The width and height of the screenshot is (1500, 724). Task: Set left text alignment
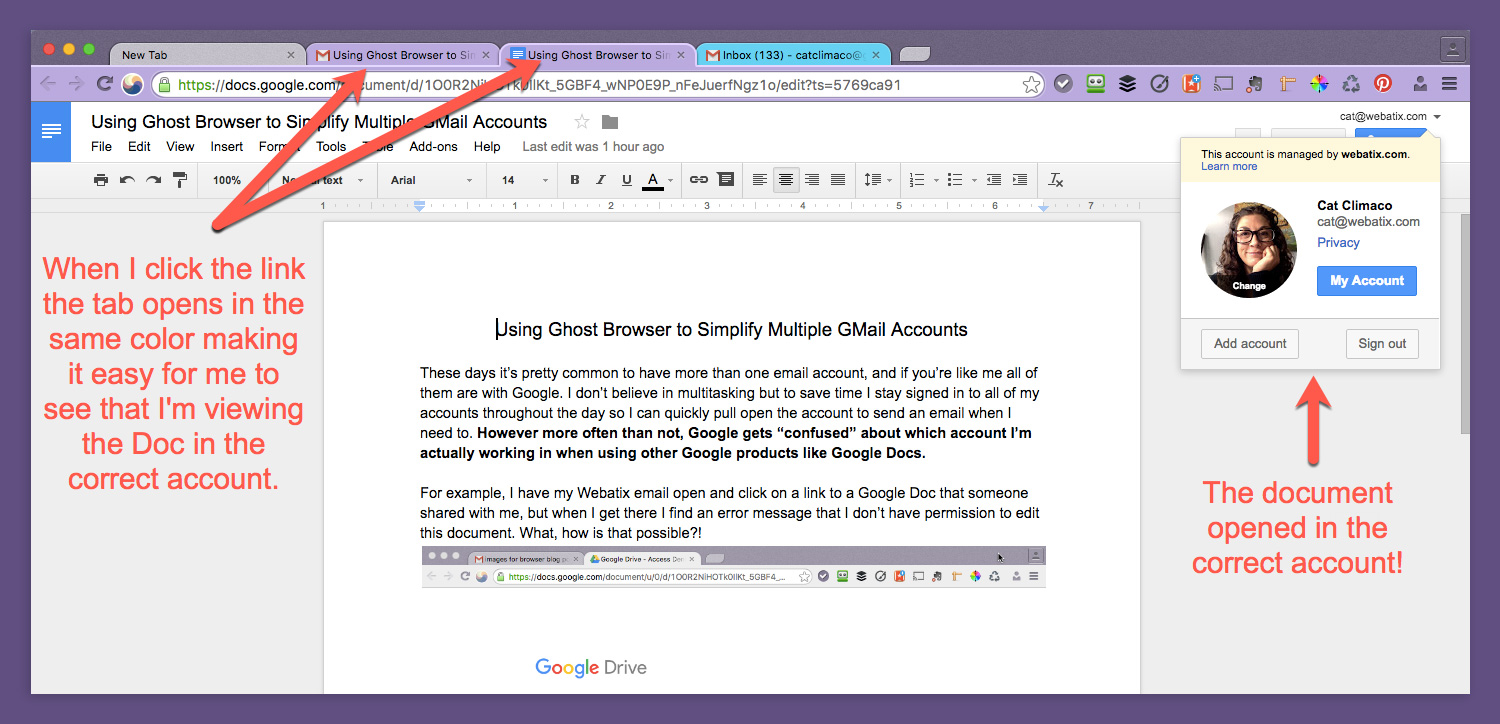click(x=760, y=180)
